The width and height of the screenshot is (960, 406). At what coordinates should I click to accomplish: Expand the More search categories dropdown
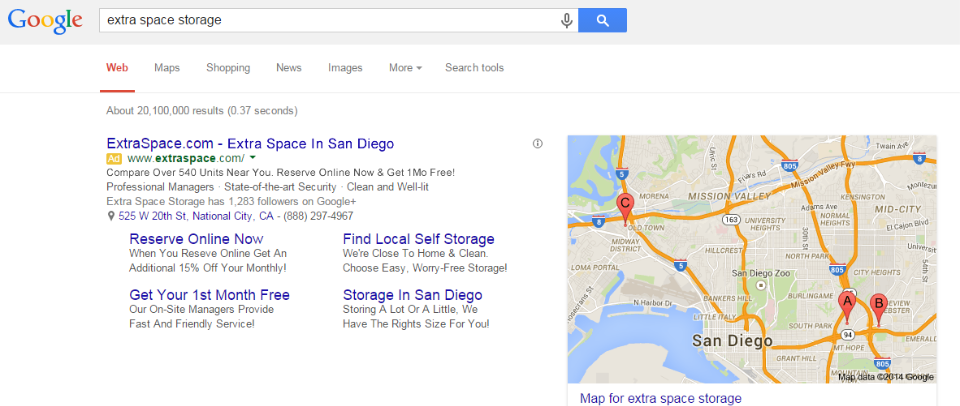405,68
